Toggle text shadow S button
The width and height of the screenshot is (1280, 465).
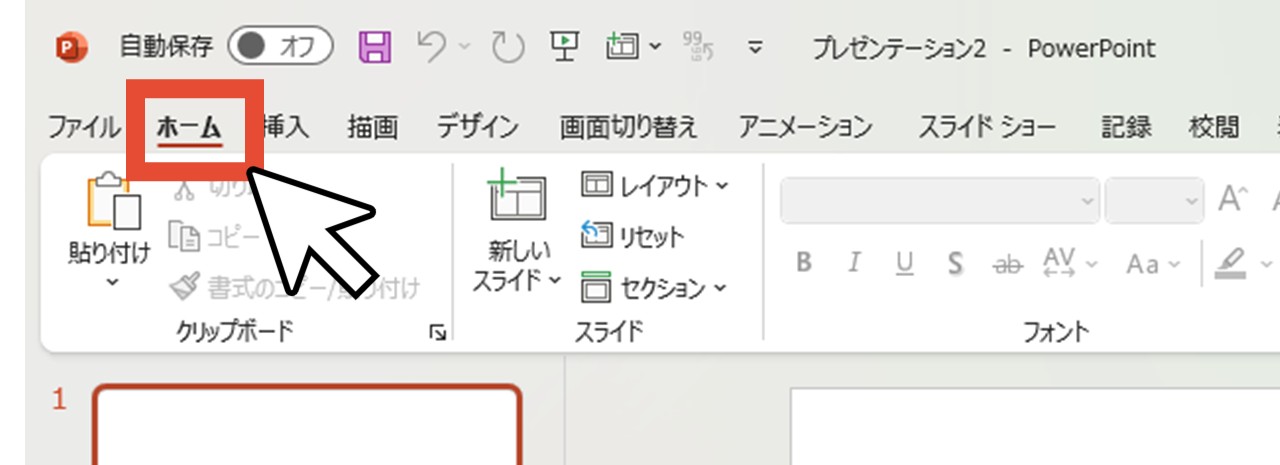coord(956,263)
